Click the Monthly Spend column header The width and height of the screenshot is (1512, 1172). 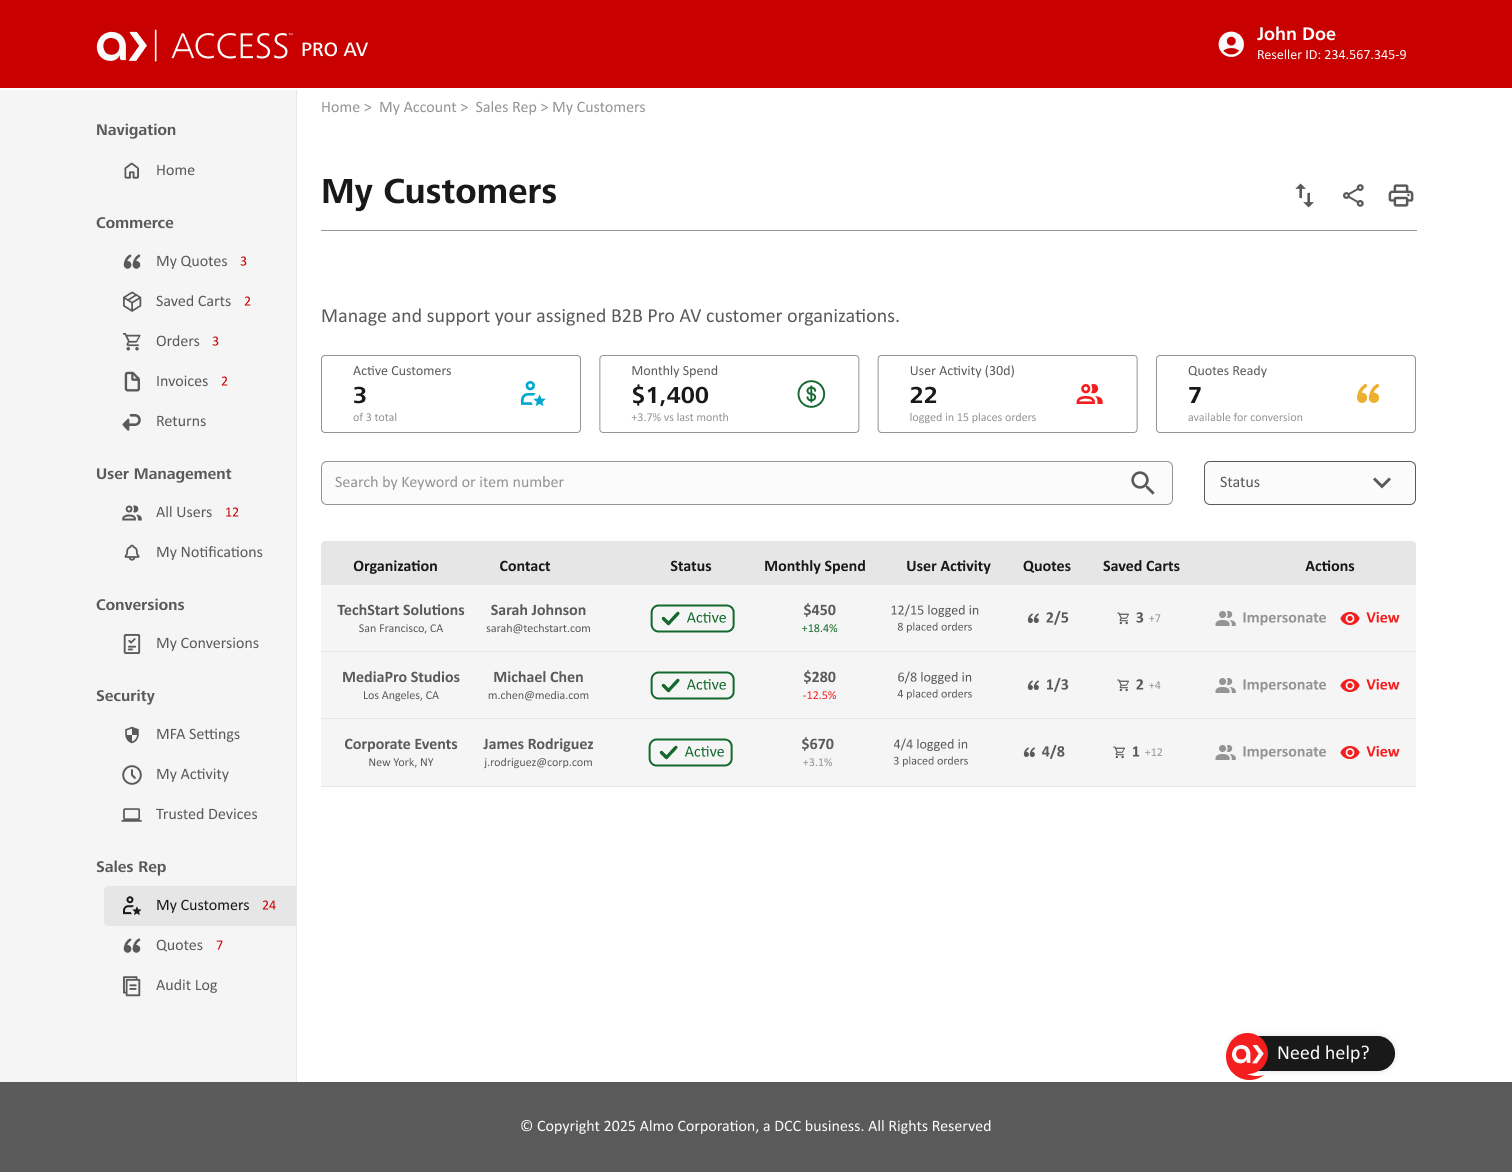815,566
